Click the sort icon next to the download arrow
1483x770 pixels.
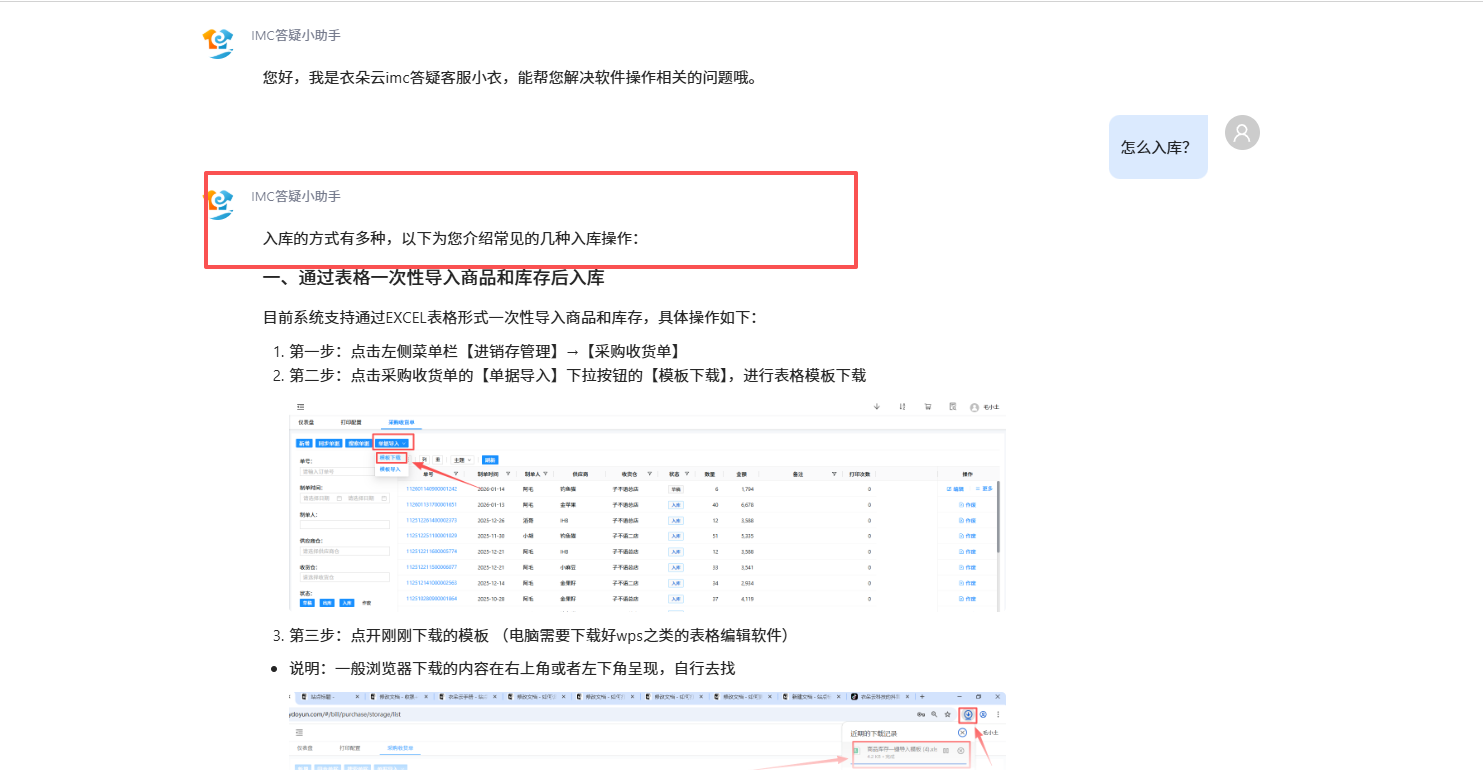point(901,406)
